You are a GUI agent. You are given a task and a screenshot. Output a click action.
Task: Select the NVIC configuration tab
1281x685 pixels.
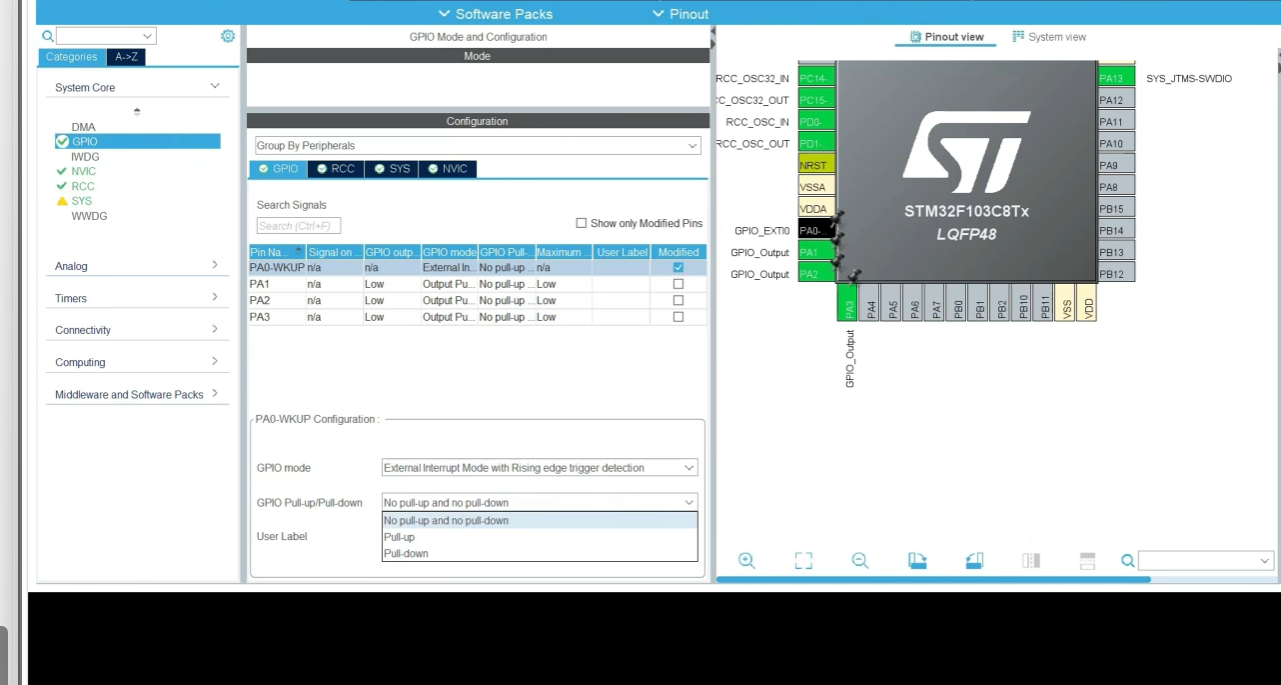448,169
